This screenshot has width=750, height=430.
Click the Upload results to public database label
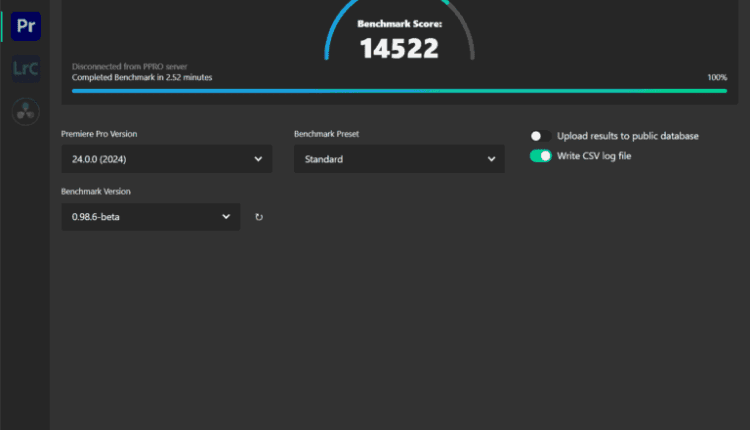pyautogui.click(x=627, y=136)
